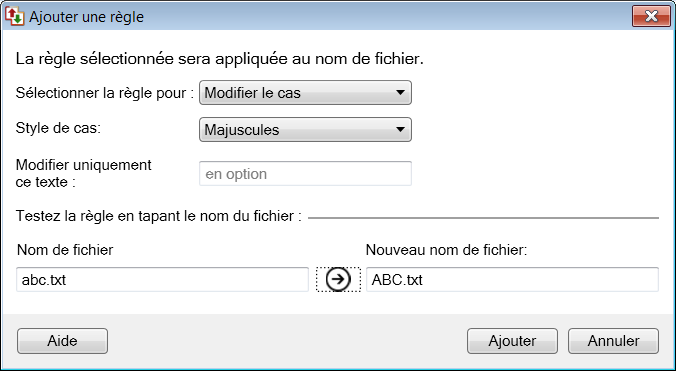The height and width of the screenshot is (371, 676).
Task: Click the 'Modifier uniquement ce texte :' label
Action: coord(84,173)
